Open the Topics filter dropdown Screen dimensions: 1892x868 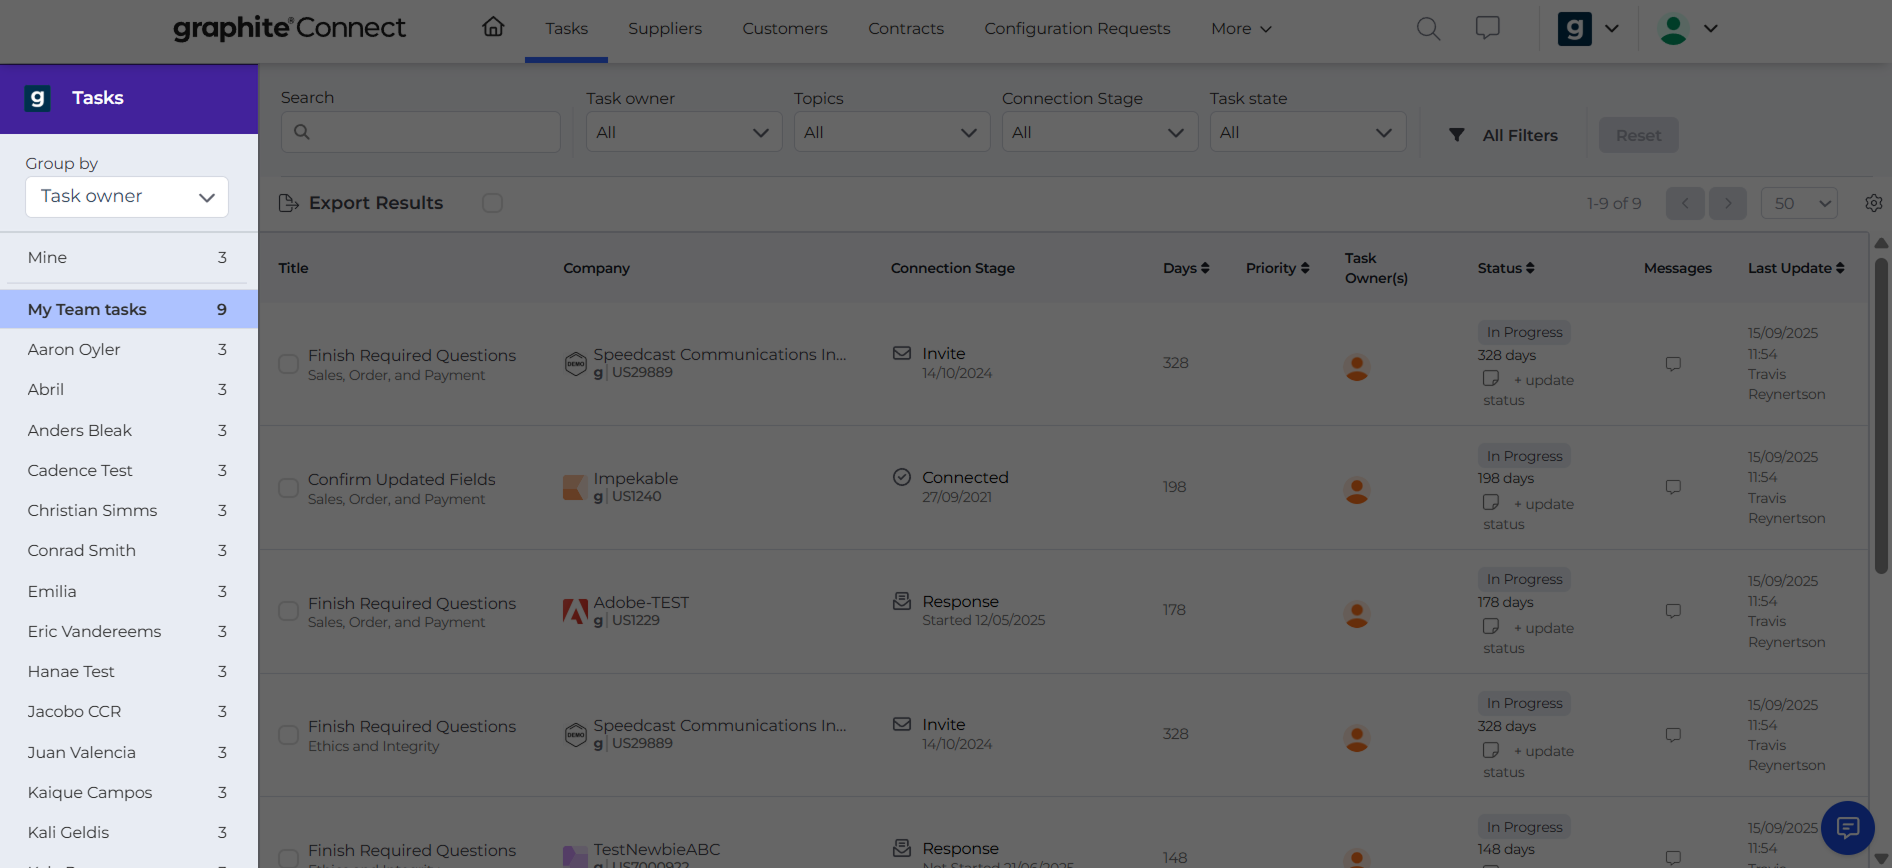[892, 132]
